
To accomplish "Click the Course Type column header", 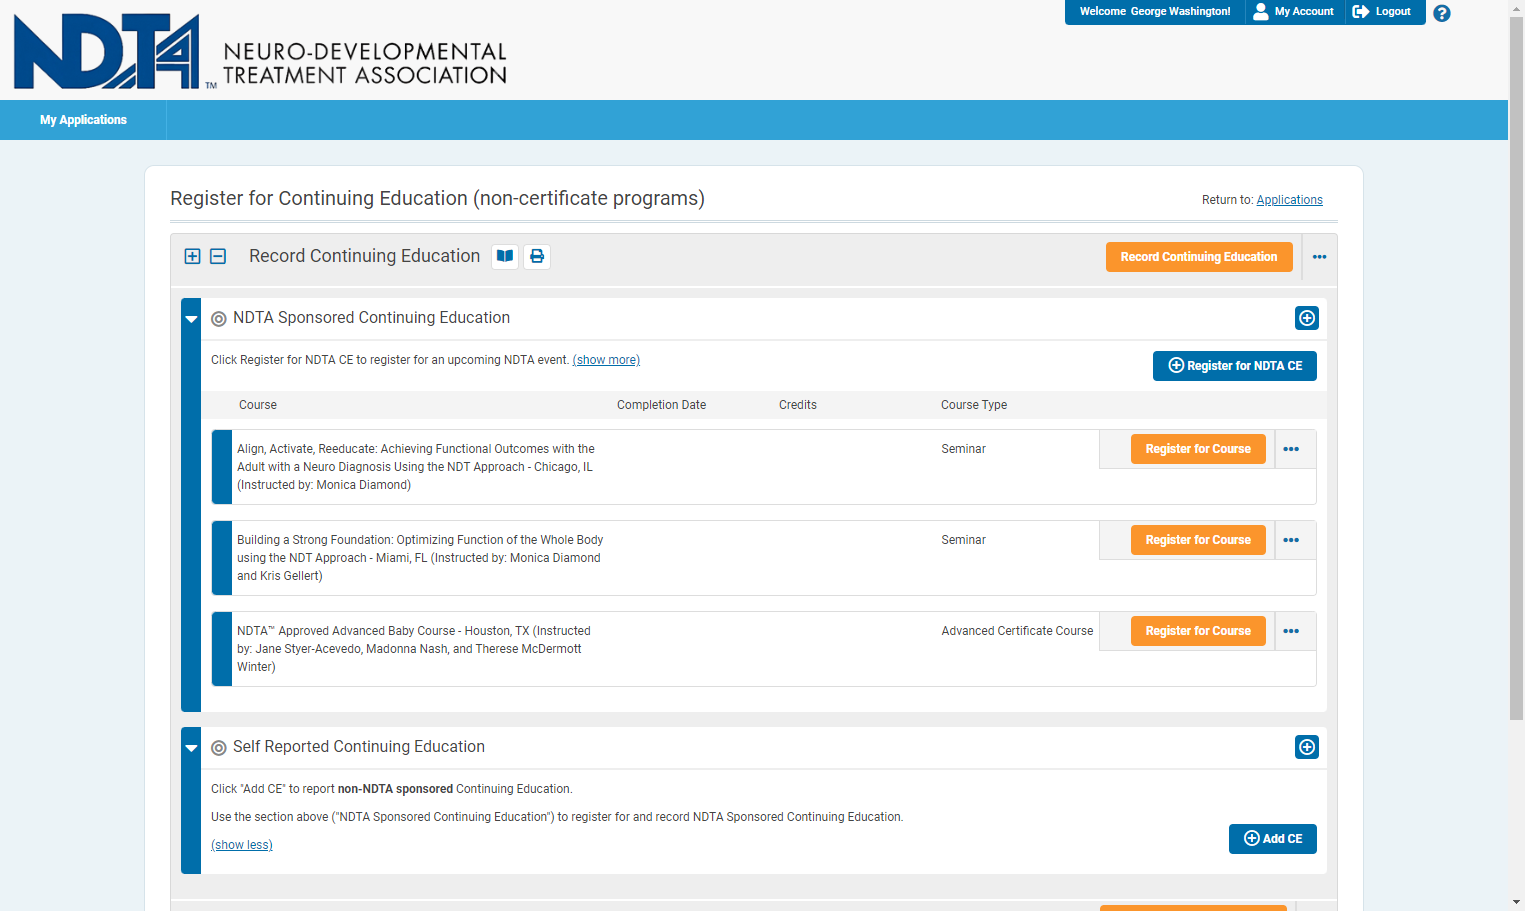I will [x=974, y=405].
